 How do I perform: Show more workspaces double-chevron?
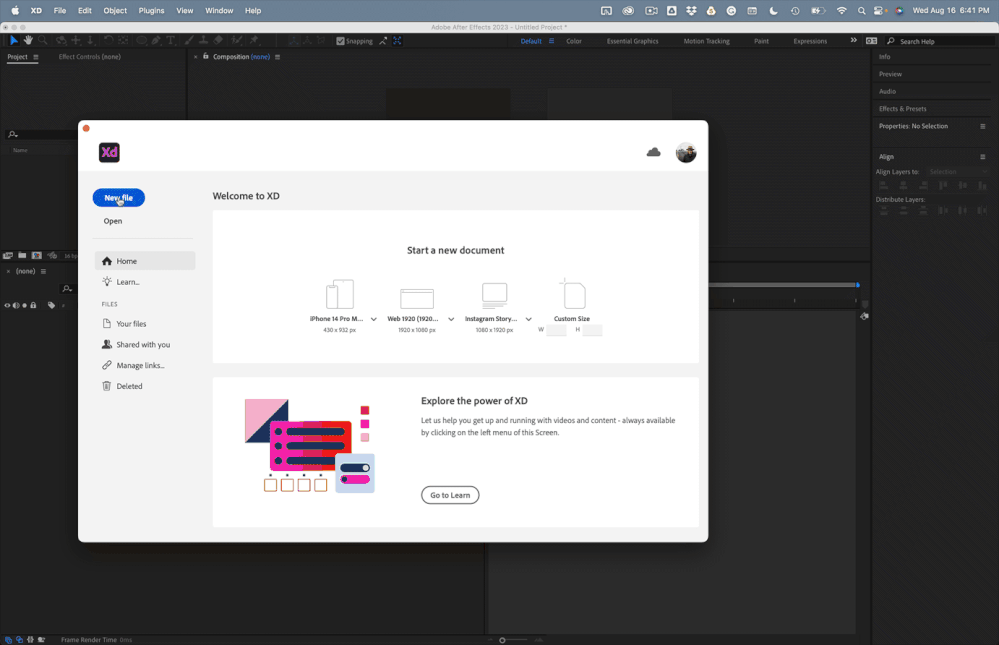[x=853, y=40]
